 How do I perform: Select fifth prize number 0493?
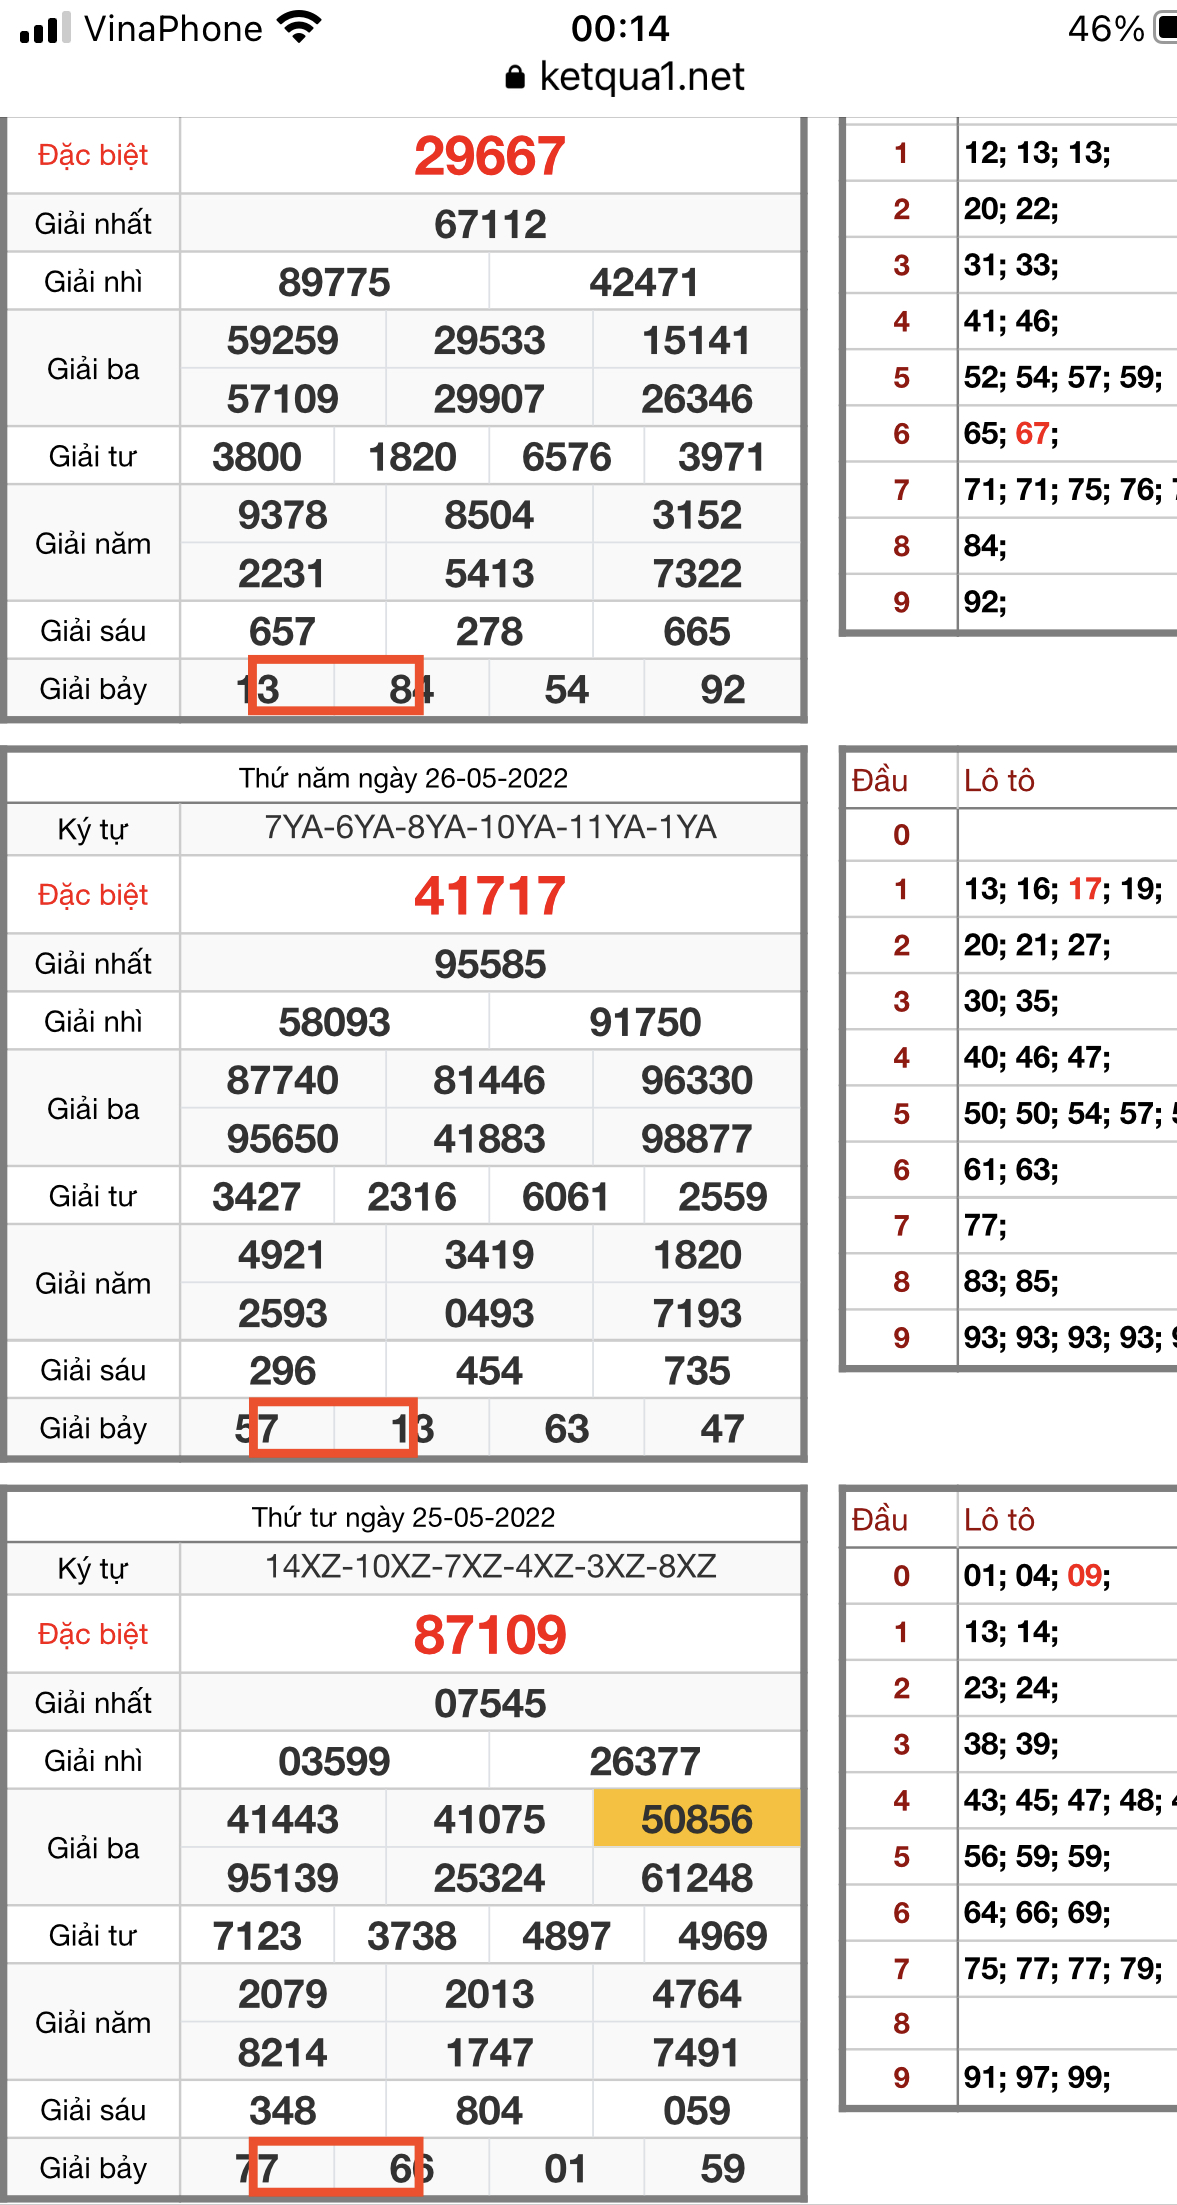[489, 1313]
